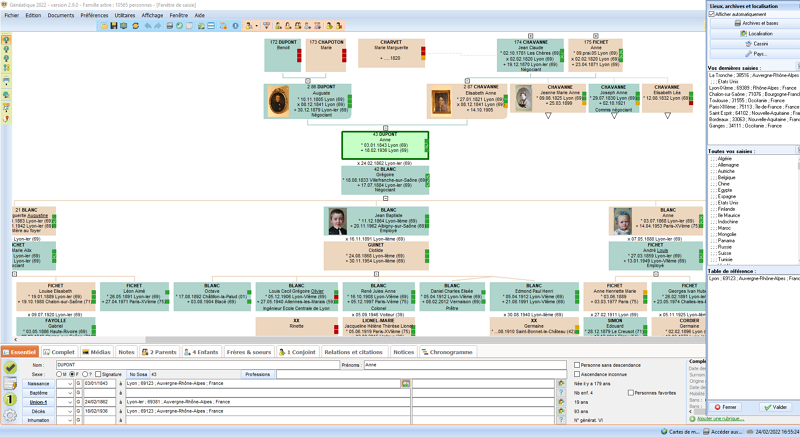Select the third tree icon in left sidebar

pos(6,59)
